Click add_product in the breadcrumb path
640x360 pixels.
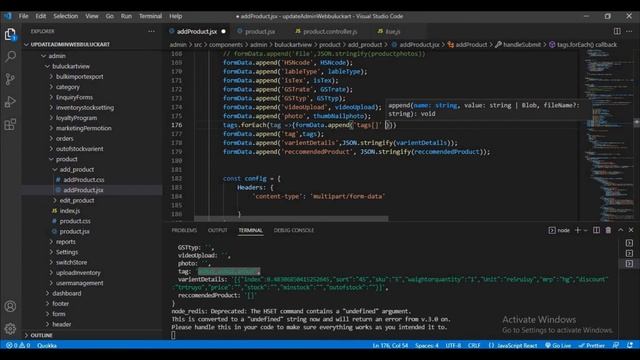click(365, 44)
